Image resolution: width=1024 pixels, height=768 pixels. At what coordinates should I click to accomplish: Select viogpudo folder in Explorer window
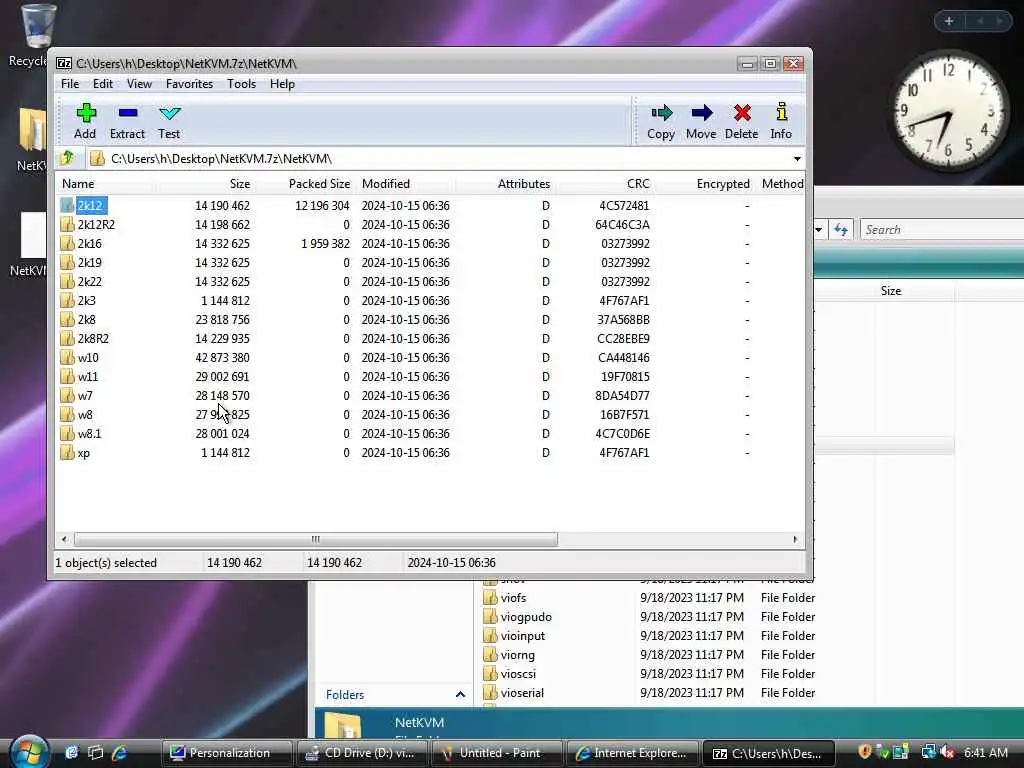pos(526,616)
